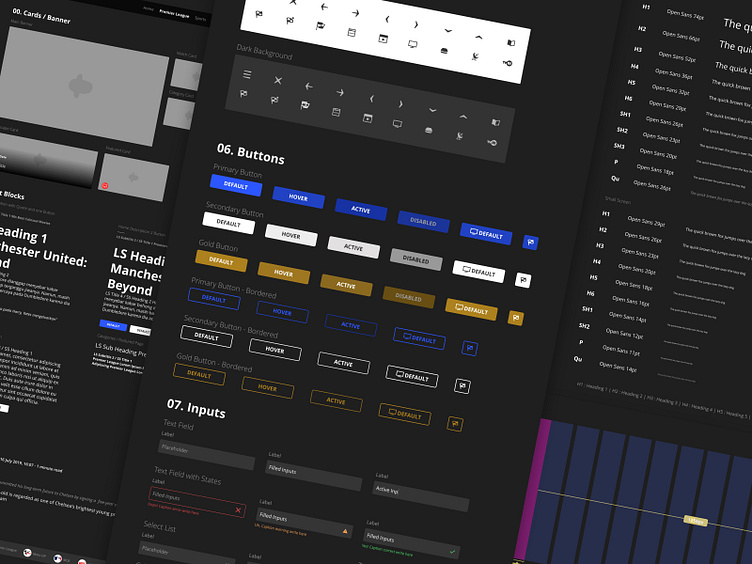Click the gold filled DEFAULT button with monitor icon
Image resolution: width=752 pixels, height=564 pixels.
click(x=471, y=309)
